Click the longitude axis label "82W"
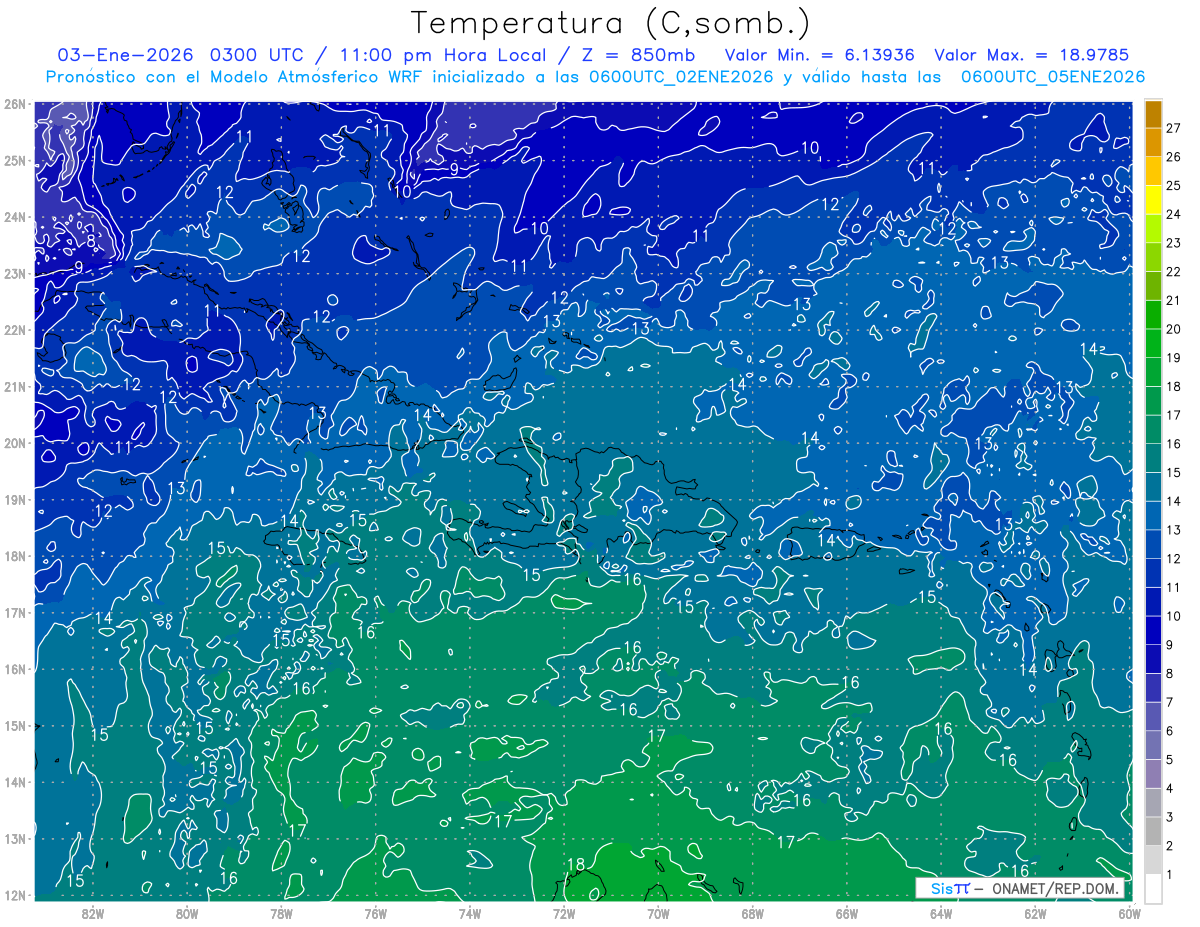The image size is (1200, 927). point(93,912)
